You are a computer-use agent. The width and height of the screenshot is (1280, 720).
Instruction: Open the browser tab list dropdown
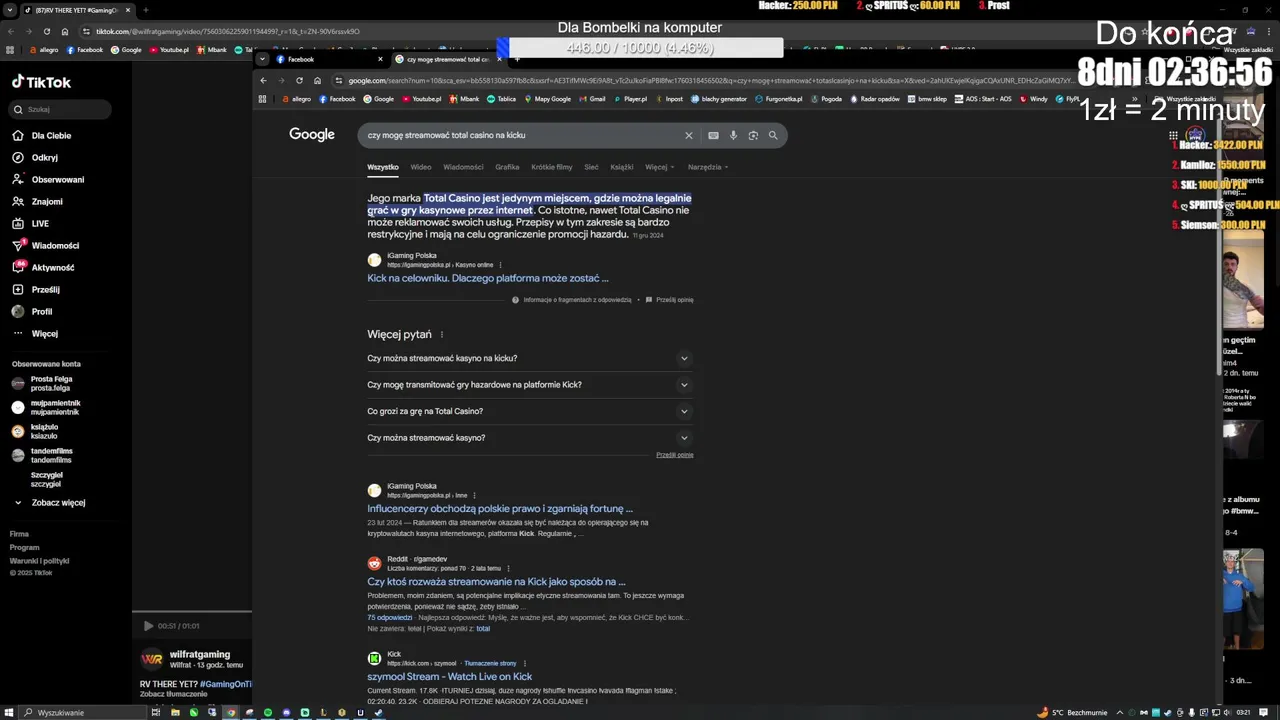[263, 59]
